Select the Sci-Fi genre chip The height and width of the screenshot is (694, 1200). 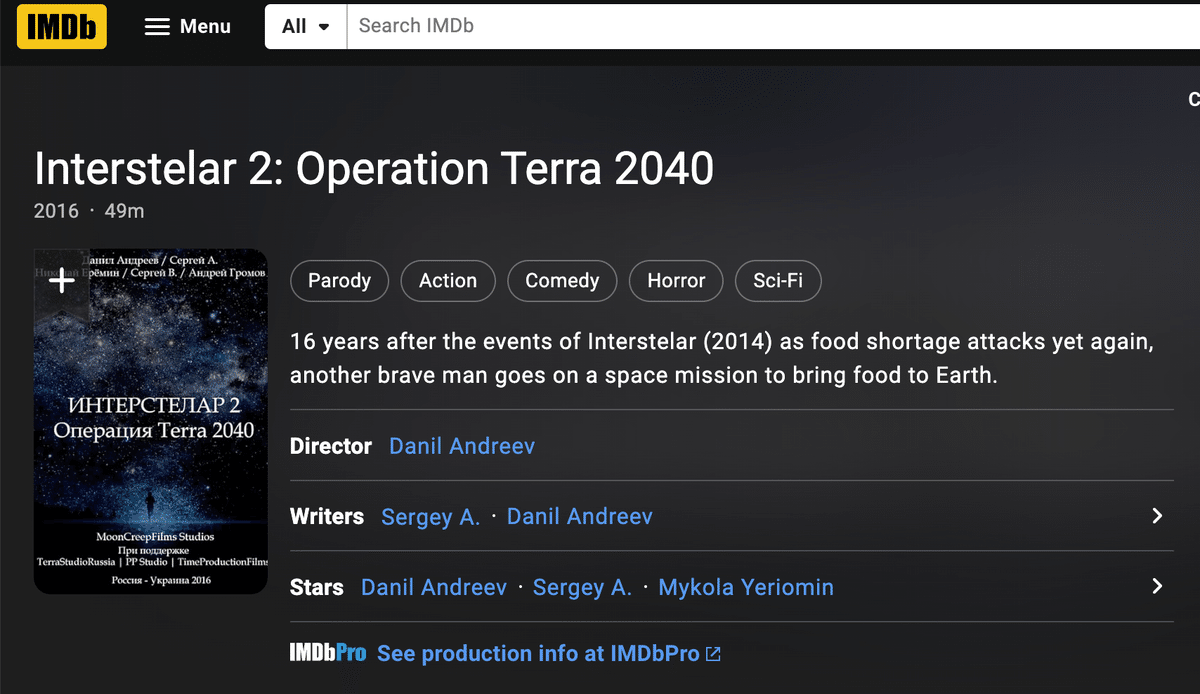(x=778, y=281)
